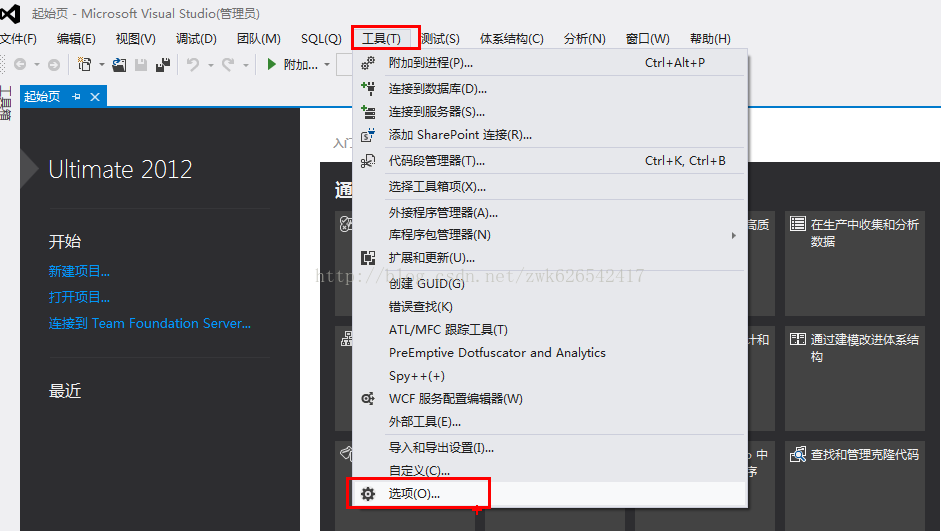Screen dimensions: 941x531
Task: Open the 测试(S) menu
Action: (440, 39)
